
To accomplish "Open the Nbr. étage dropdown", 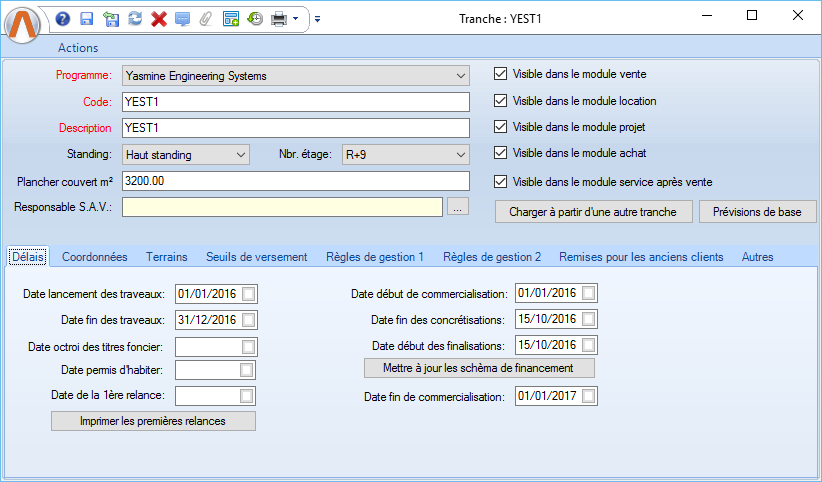I will pyautogui.click(x=460, y=155).
